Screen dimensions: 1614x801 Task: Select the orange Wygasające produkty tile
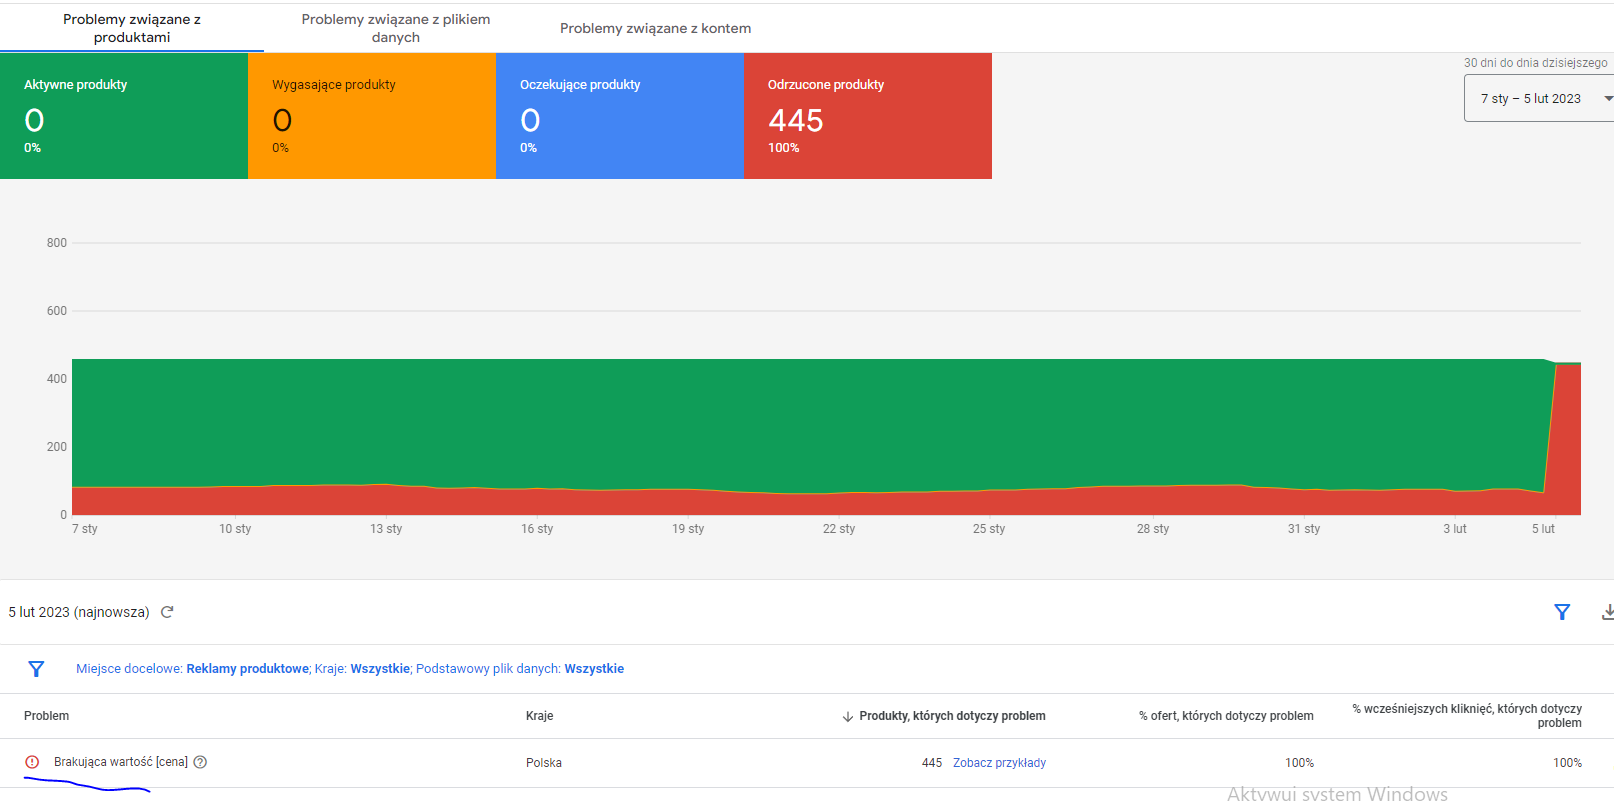pyautogui.click(x=372, y=116)
